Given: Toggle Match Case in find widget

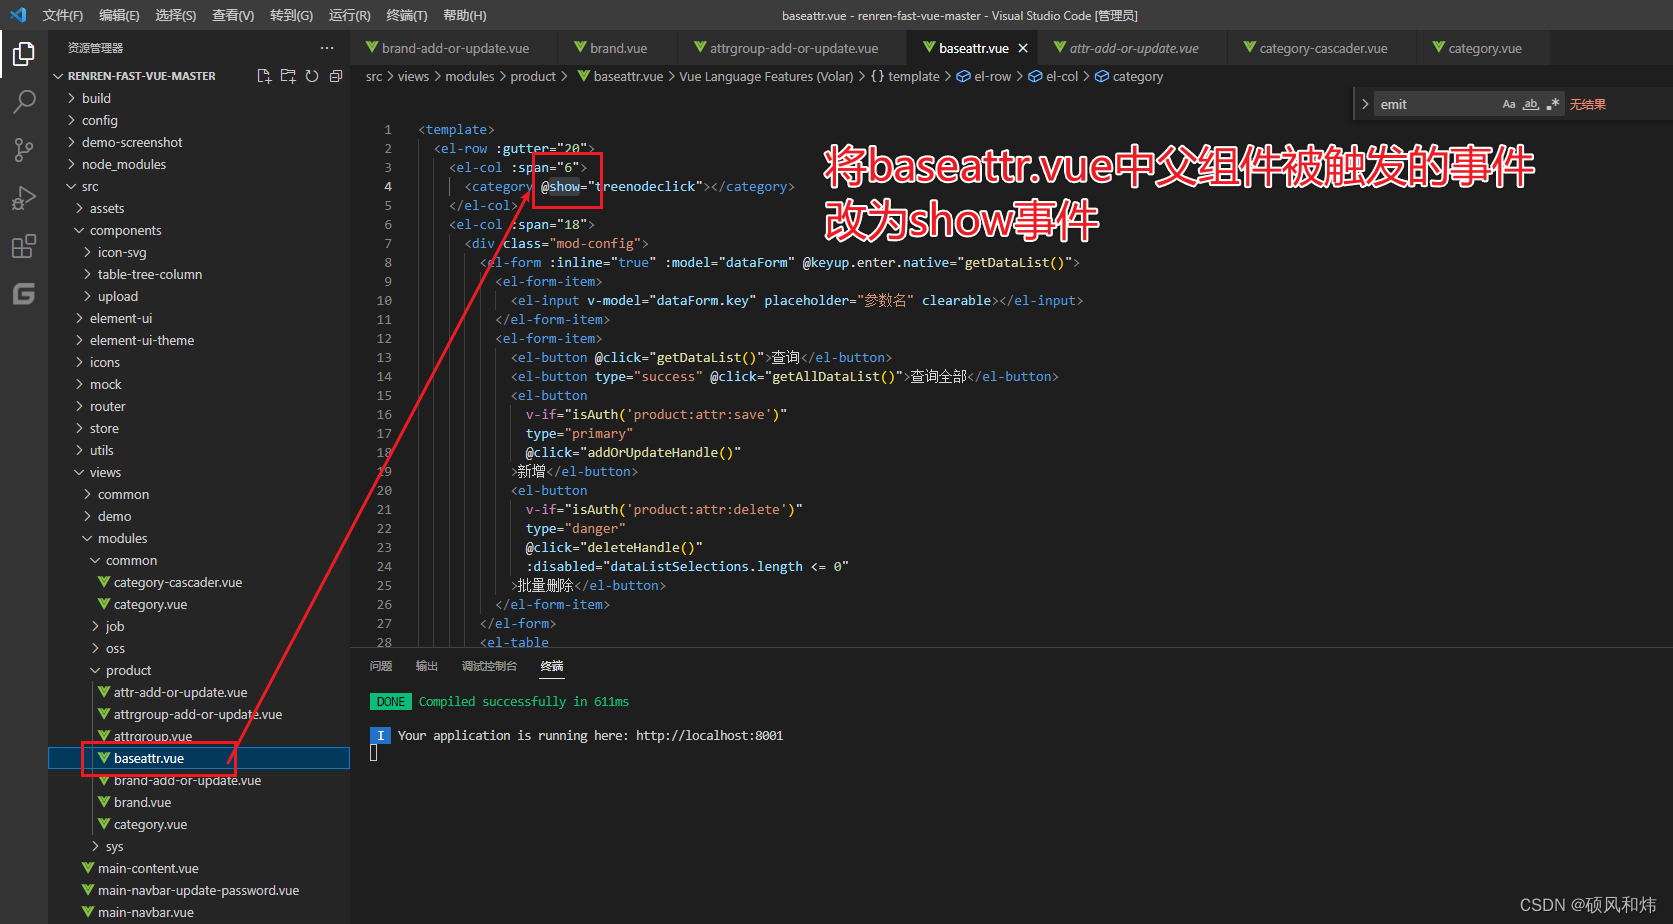Looking at the screenshot, I should (x=1509, y=104).
